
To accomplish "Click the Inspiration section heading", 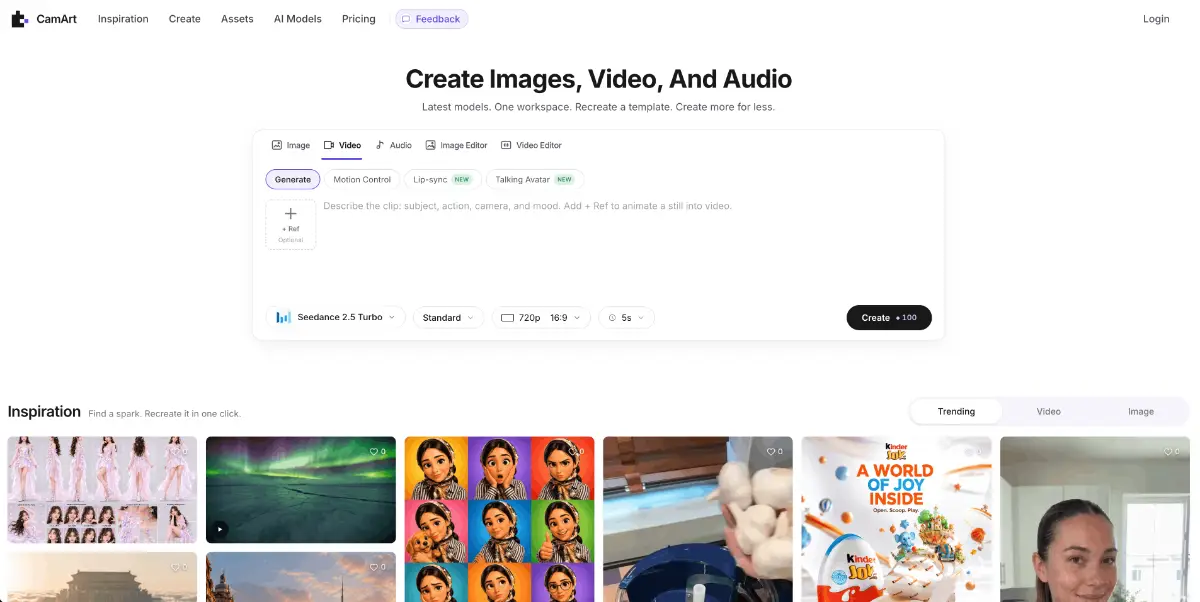I will [x=44, y=411].
